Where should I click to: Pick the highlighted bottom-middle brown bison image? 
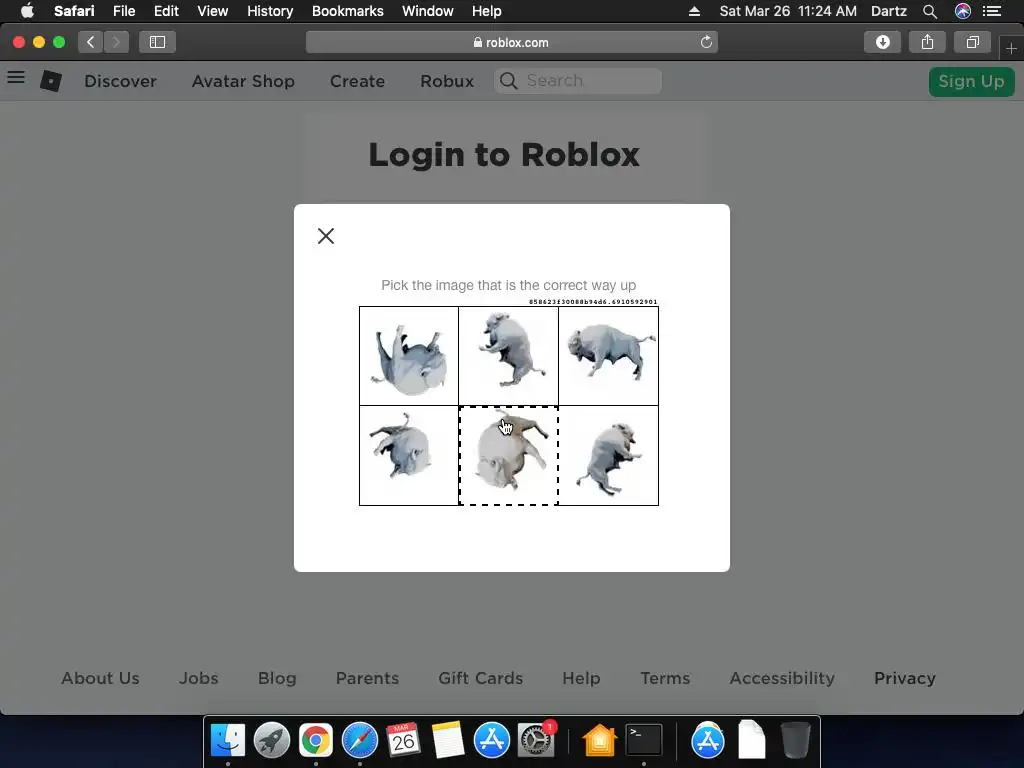[x=509, y=456]
